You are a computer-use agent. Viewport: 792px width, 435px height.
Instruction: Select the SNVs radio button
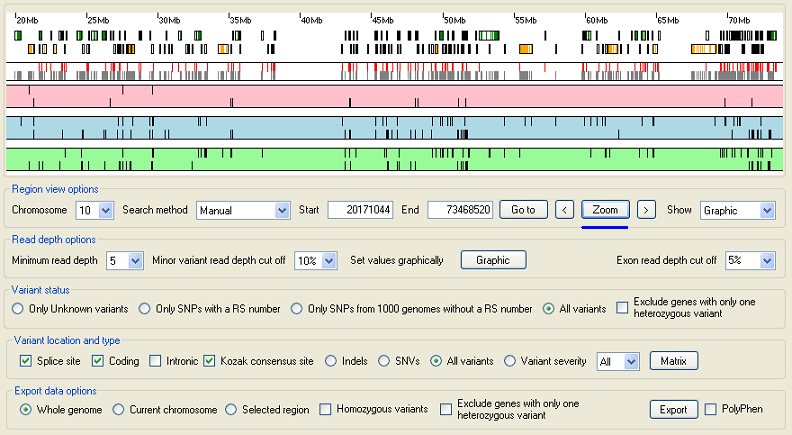tap(384, 361)
